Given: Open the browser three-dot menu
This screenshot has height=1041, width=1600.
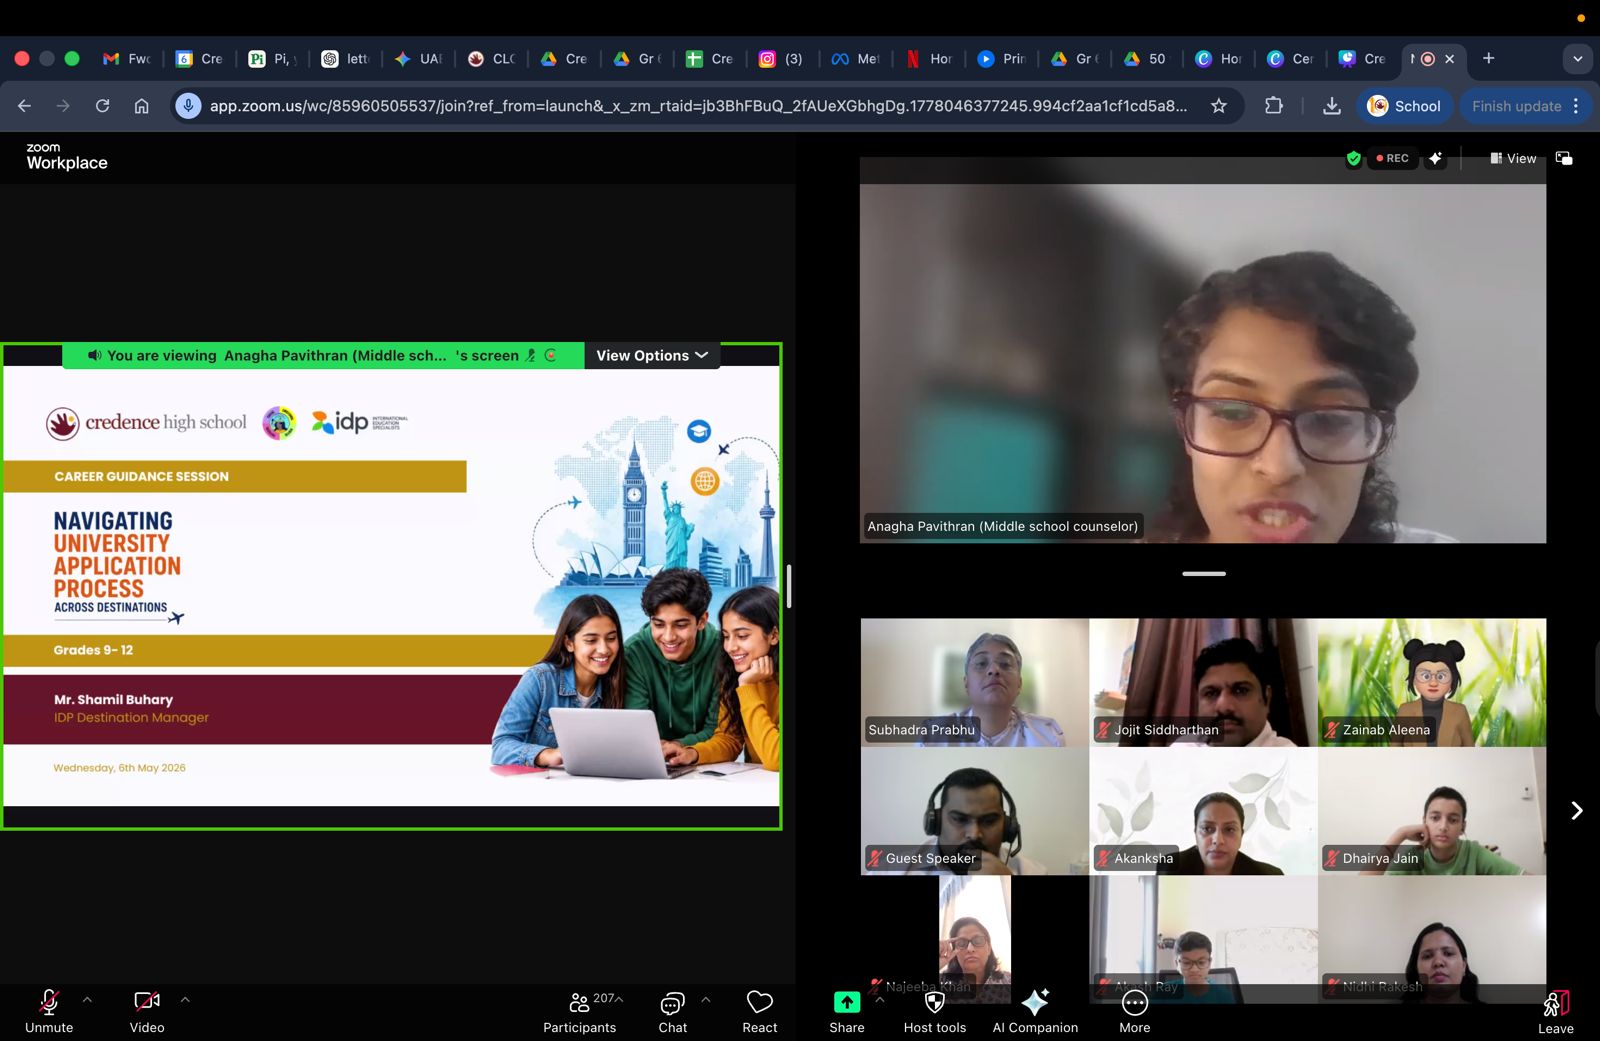Looking at the screenshot, I should (x=1576, y=106).
